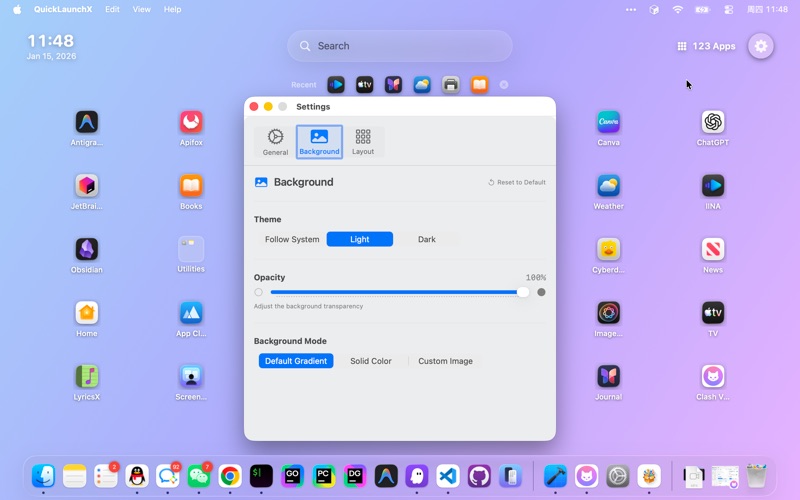Select Custom Image background mode
Viewport: 800px width, 500px height.
click(445, 361)
